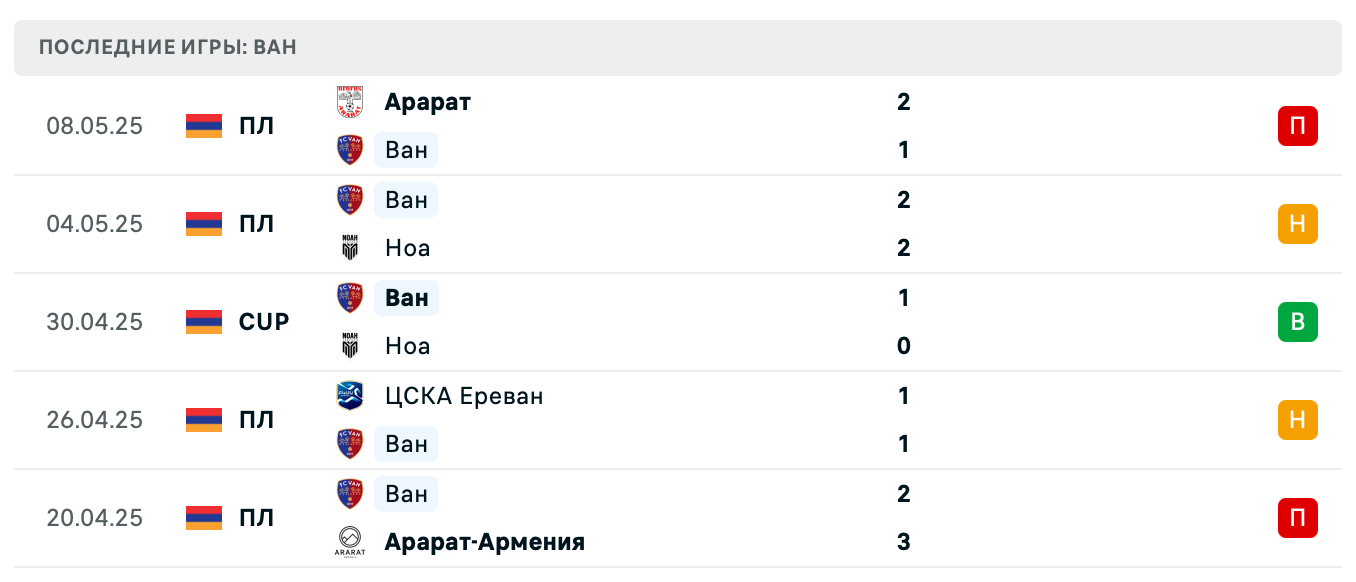Click the score 1 for Van in the top match
The image size is (1356, 582).
coord(903,149)
